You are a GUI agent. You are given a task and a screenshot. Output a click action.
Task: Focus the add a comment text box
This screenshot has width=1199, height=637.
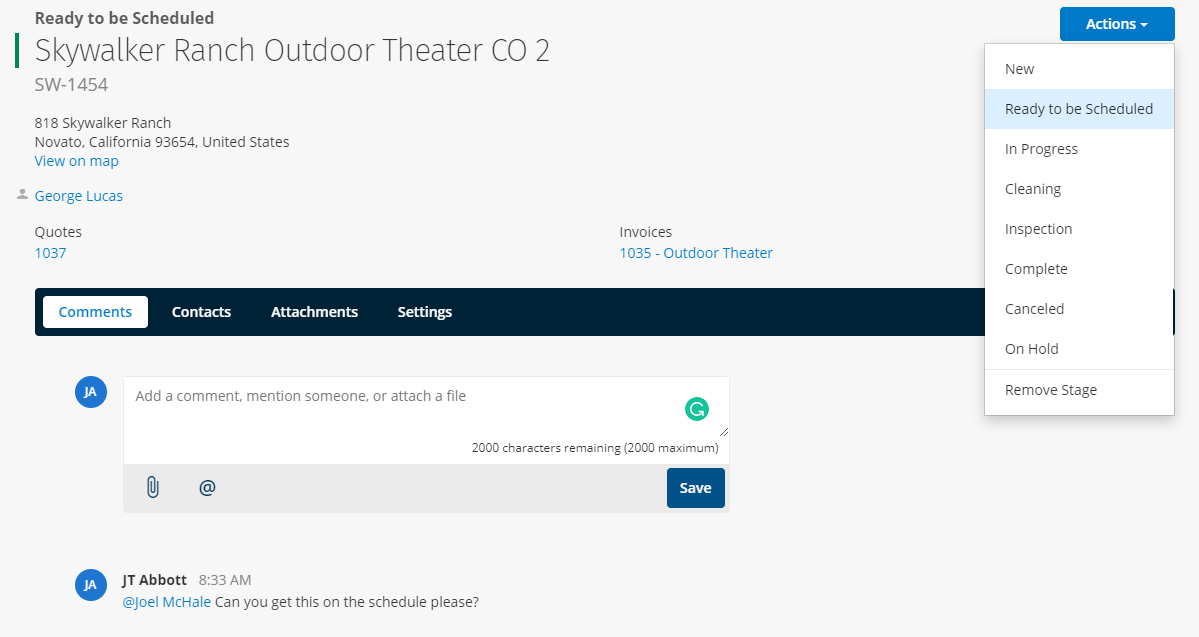pos(426,408)
